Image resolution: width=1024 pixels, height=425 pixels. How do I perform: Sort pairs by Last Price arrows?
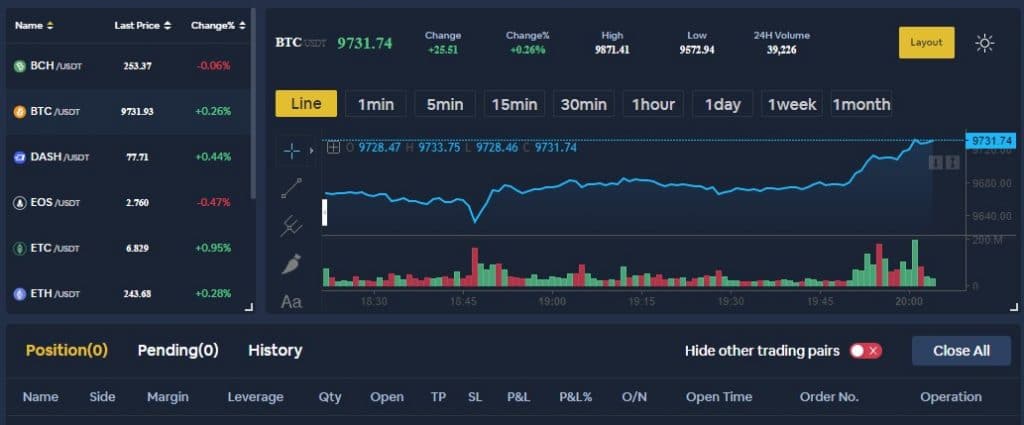(167, 25)
